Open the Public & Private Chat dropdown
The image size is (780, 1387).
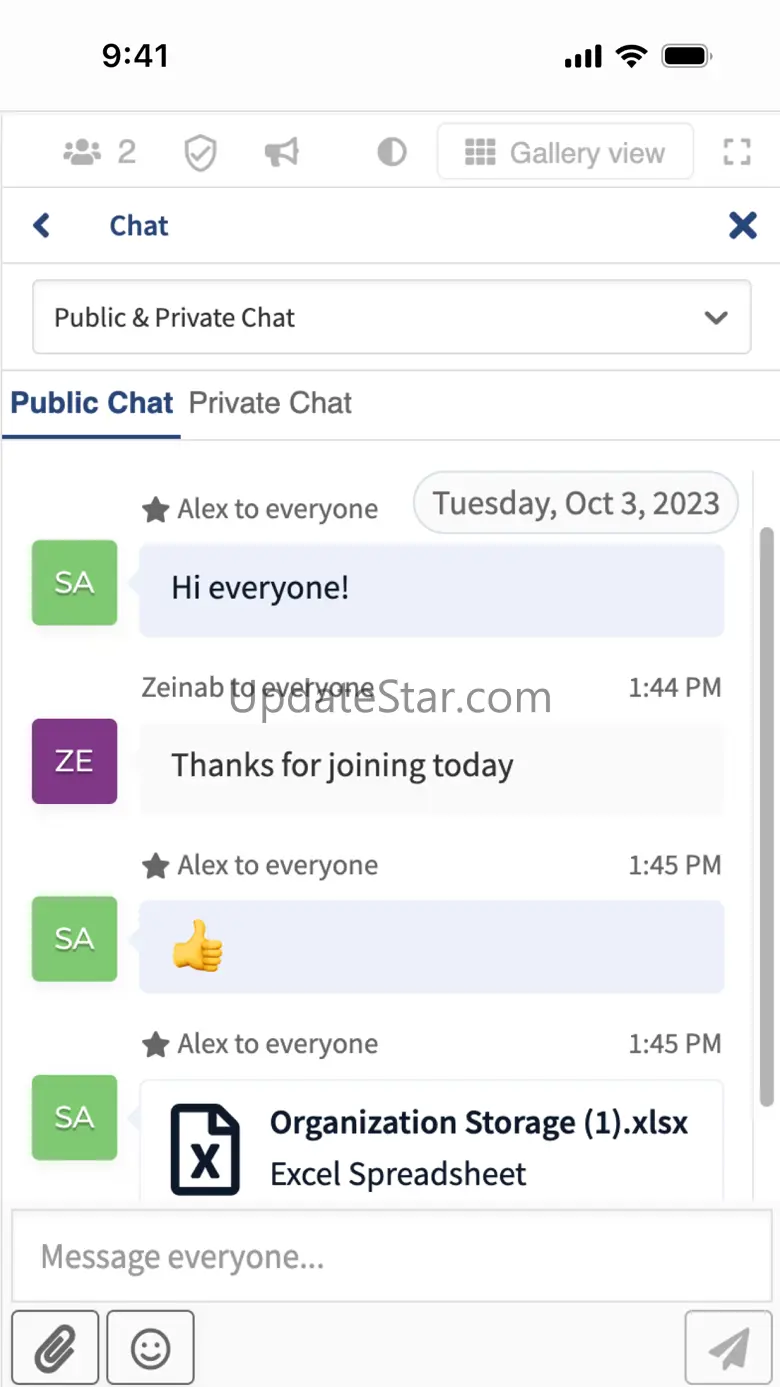pyautogui.click(x=391, y=318)
